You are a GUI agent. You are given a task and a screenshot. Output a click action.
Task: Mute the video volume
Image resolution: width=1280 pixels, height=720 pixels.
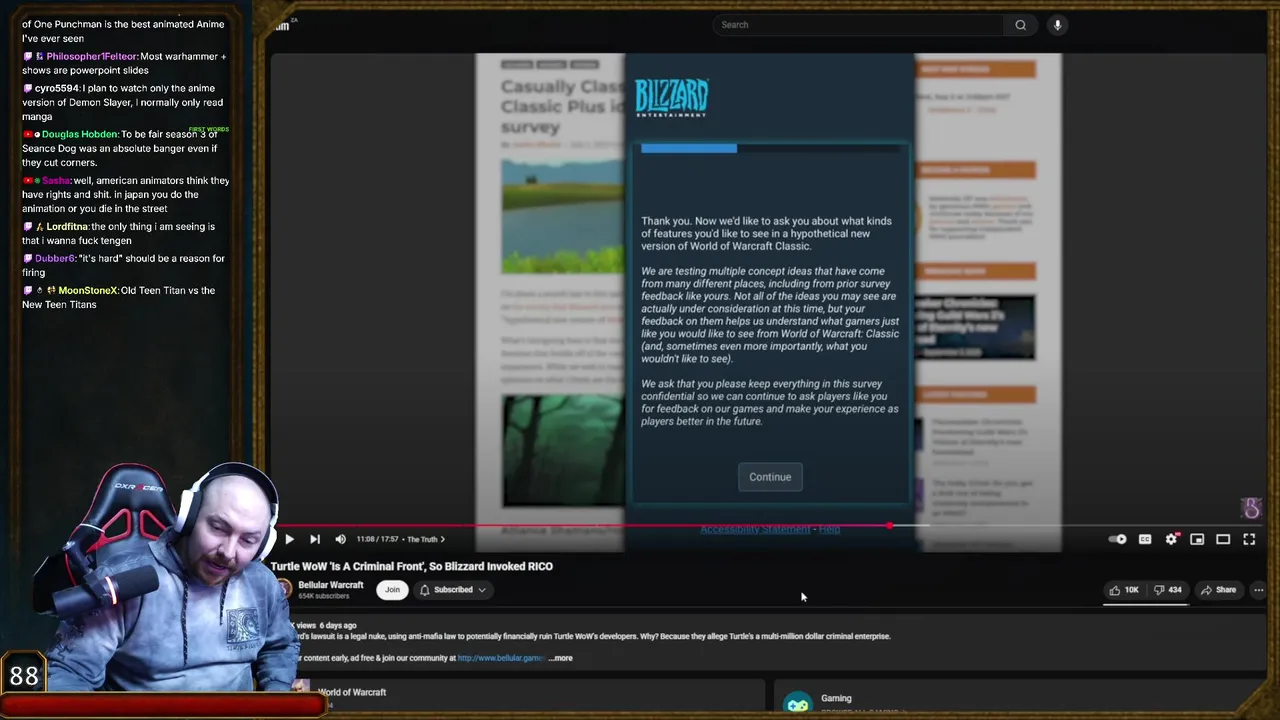coord(340,539)
